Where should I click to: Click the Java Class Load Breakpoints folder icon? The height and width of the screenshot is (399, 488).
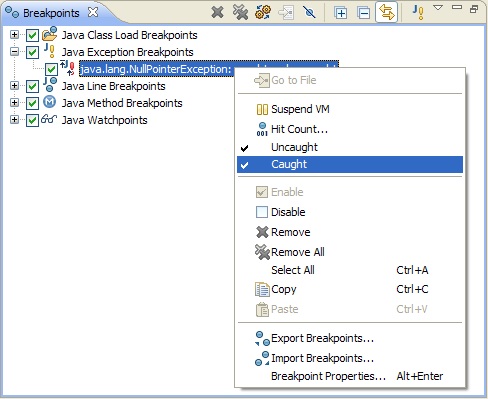click(50, 34)
